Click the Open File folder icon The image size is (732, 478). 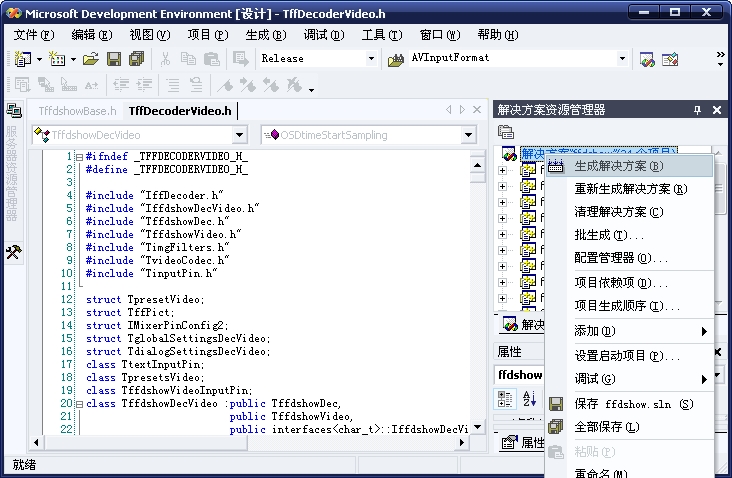tap(91, 59)
